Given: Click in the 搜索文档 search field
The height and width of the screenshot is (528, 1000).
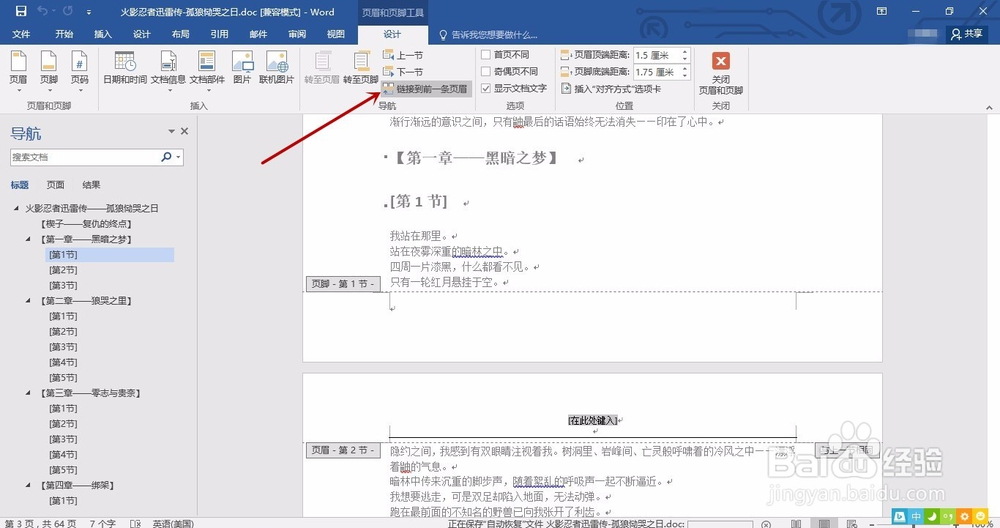Looking at the screenshot, I should [85, 157].
